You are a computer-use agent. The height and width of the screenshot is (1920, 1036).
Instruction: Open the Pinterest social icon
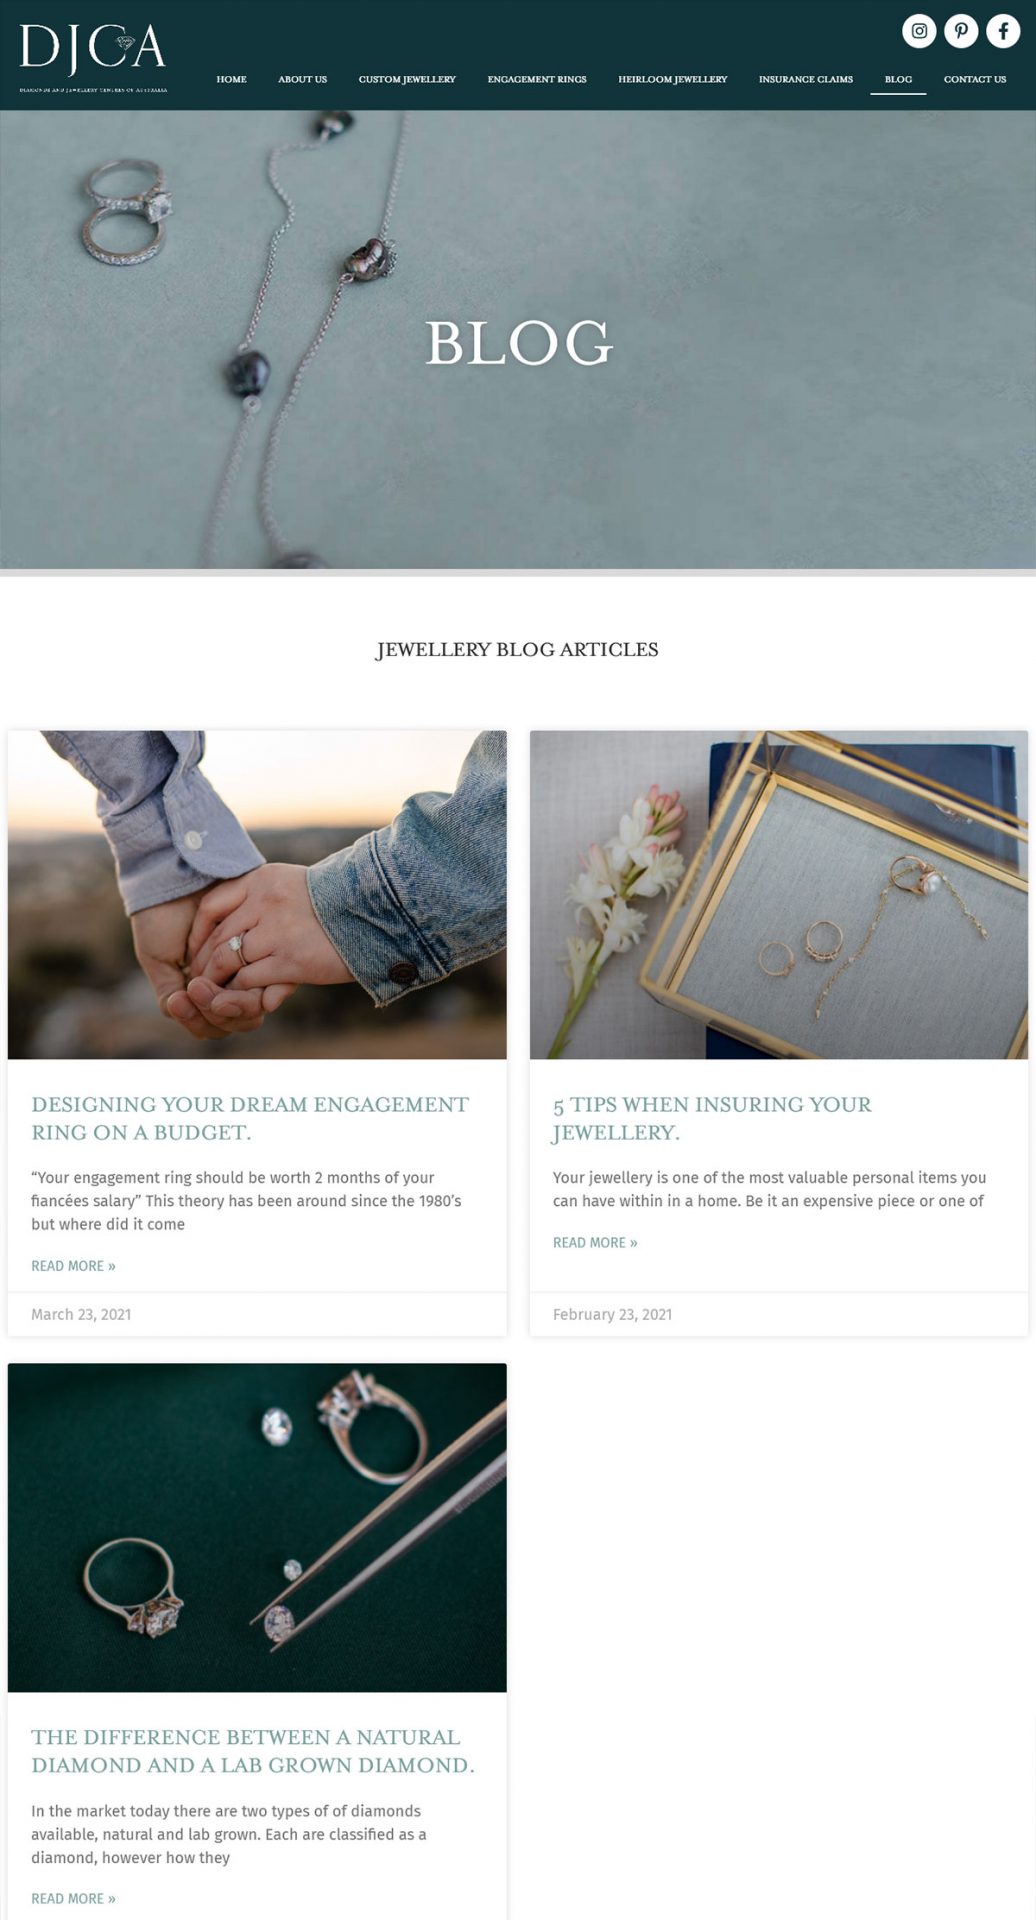[x=961, y=30]
